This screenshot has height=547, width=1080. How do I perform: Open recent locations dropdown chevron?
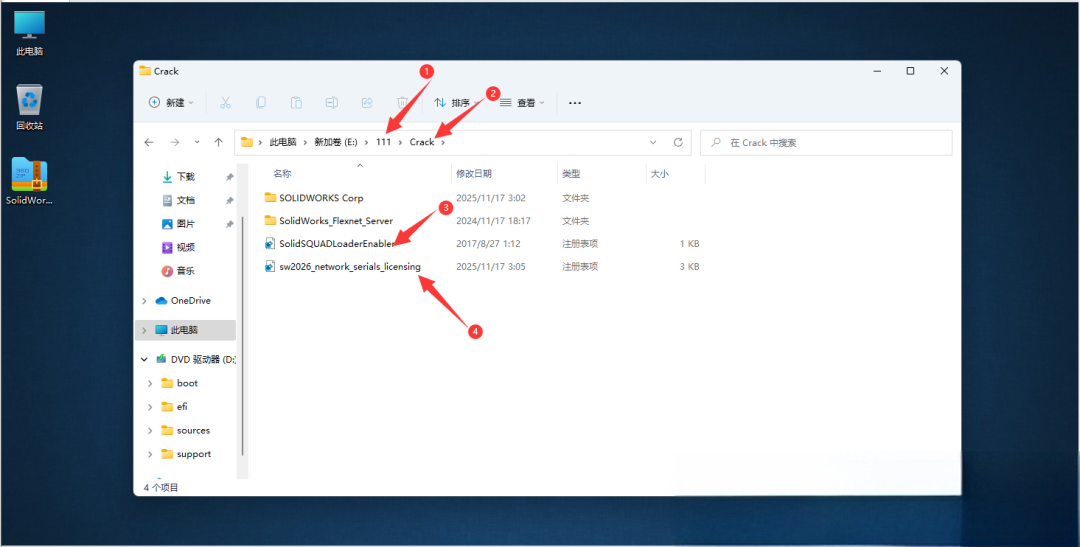pos(197,143)
